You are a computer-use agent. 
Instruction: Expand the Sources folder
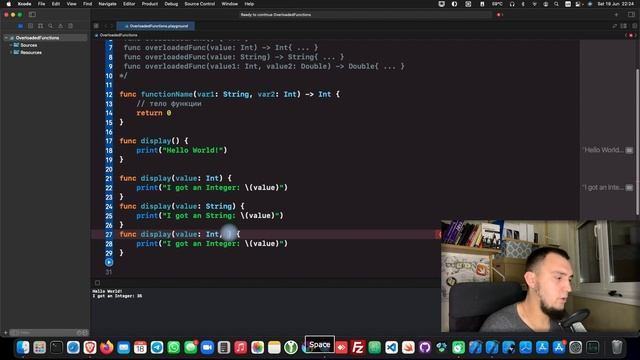click(11, 45)
